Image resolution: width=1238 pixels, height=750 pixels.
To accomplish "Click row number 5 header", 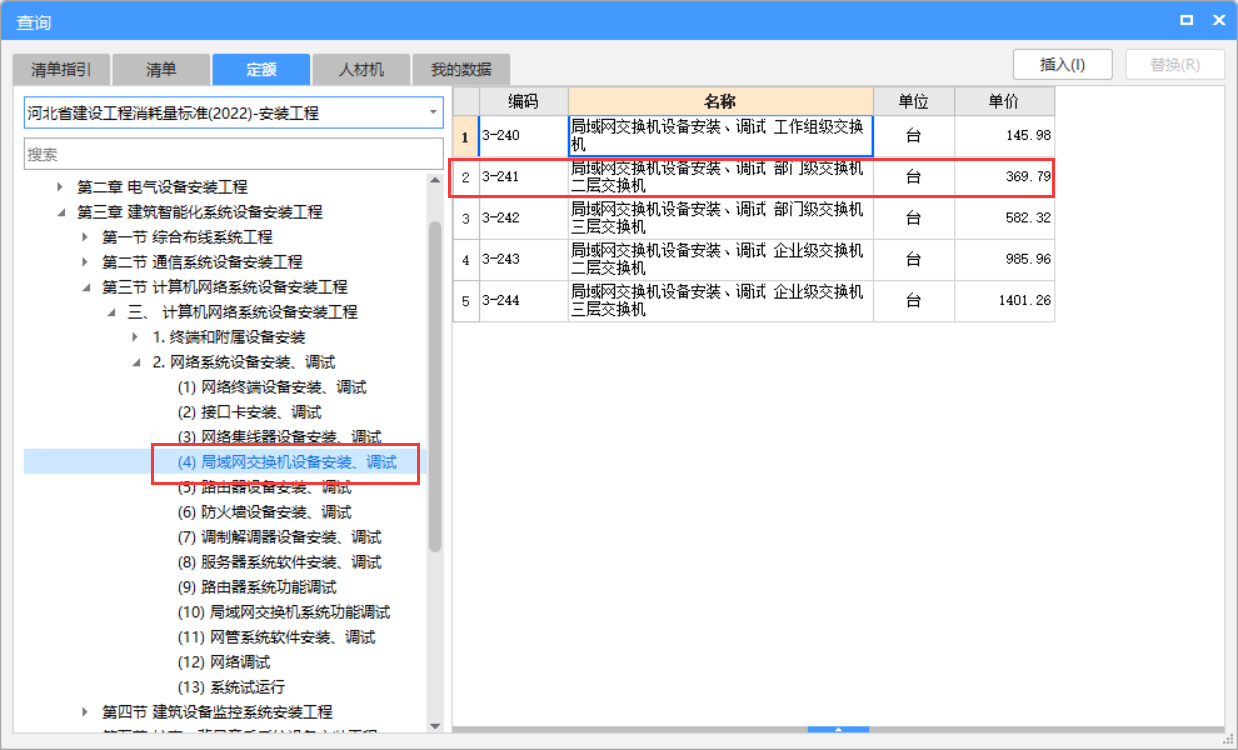I will 466,301.
